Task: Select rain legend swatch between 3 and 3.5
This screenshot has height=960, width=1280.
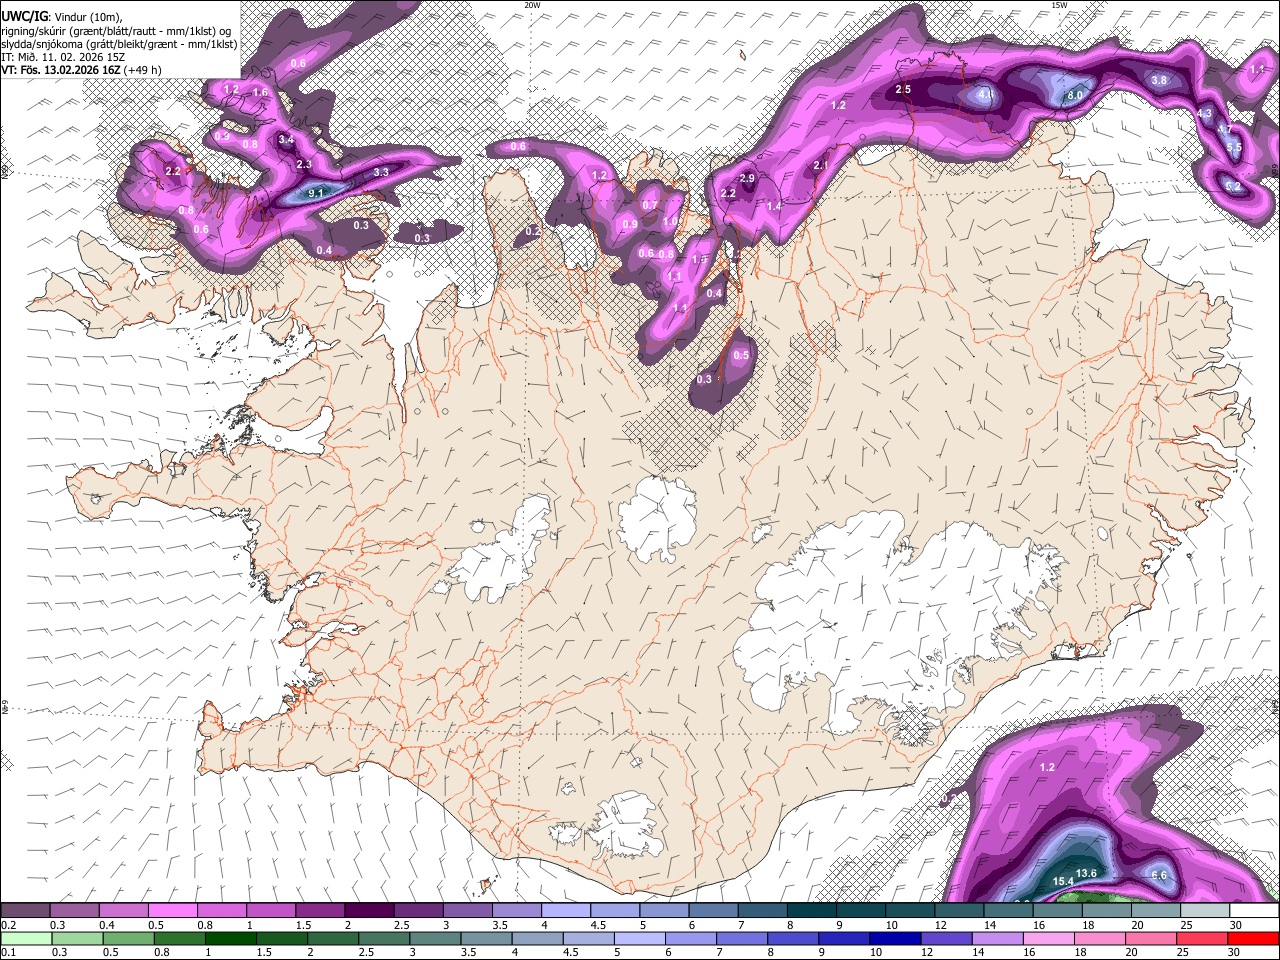Action: pos(436,938)
